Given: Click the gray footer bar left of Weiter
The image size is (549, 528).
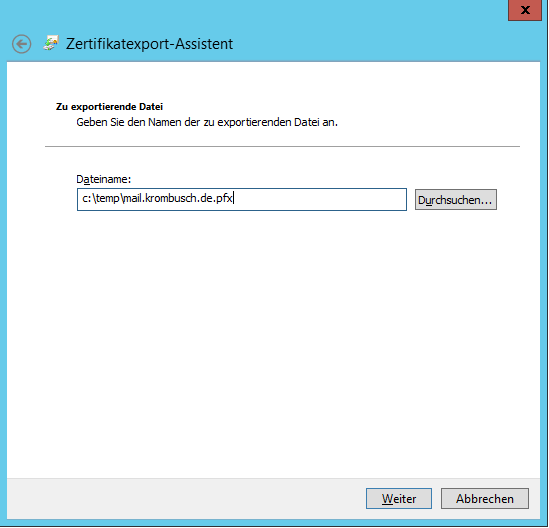Looking at the screenshot, I should tap(186, 498).
